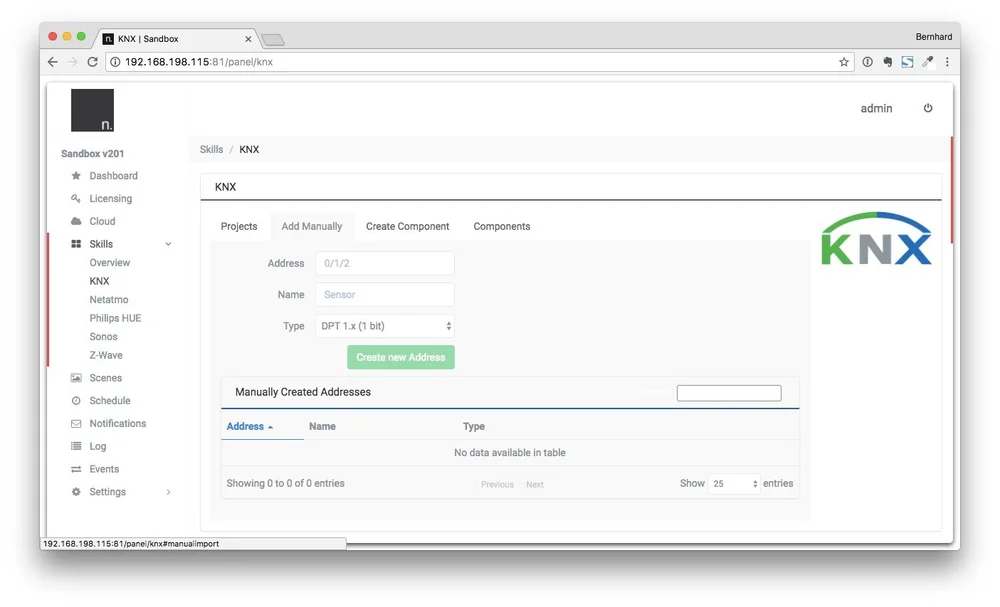Viewport: 1000px width, 607px height.
Task: Click the Dashboard star icon
Action: [x=76, y=175]
